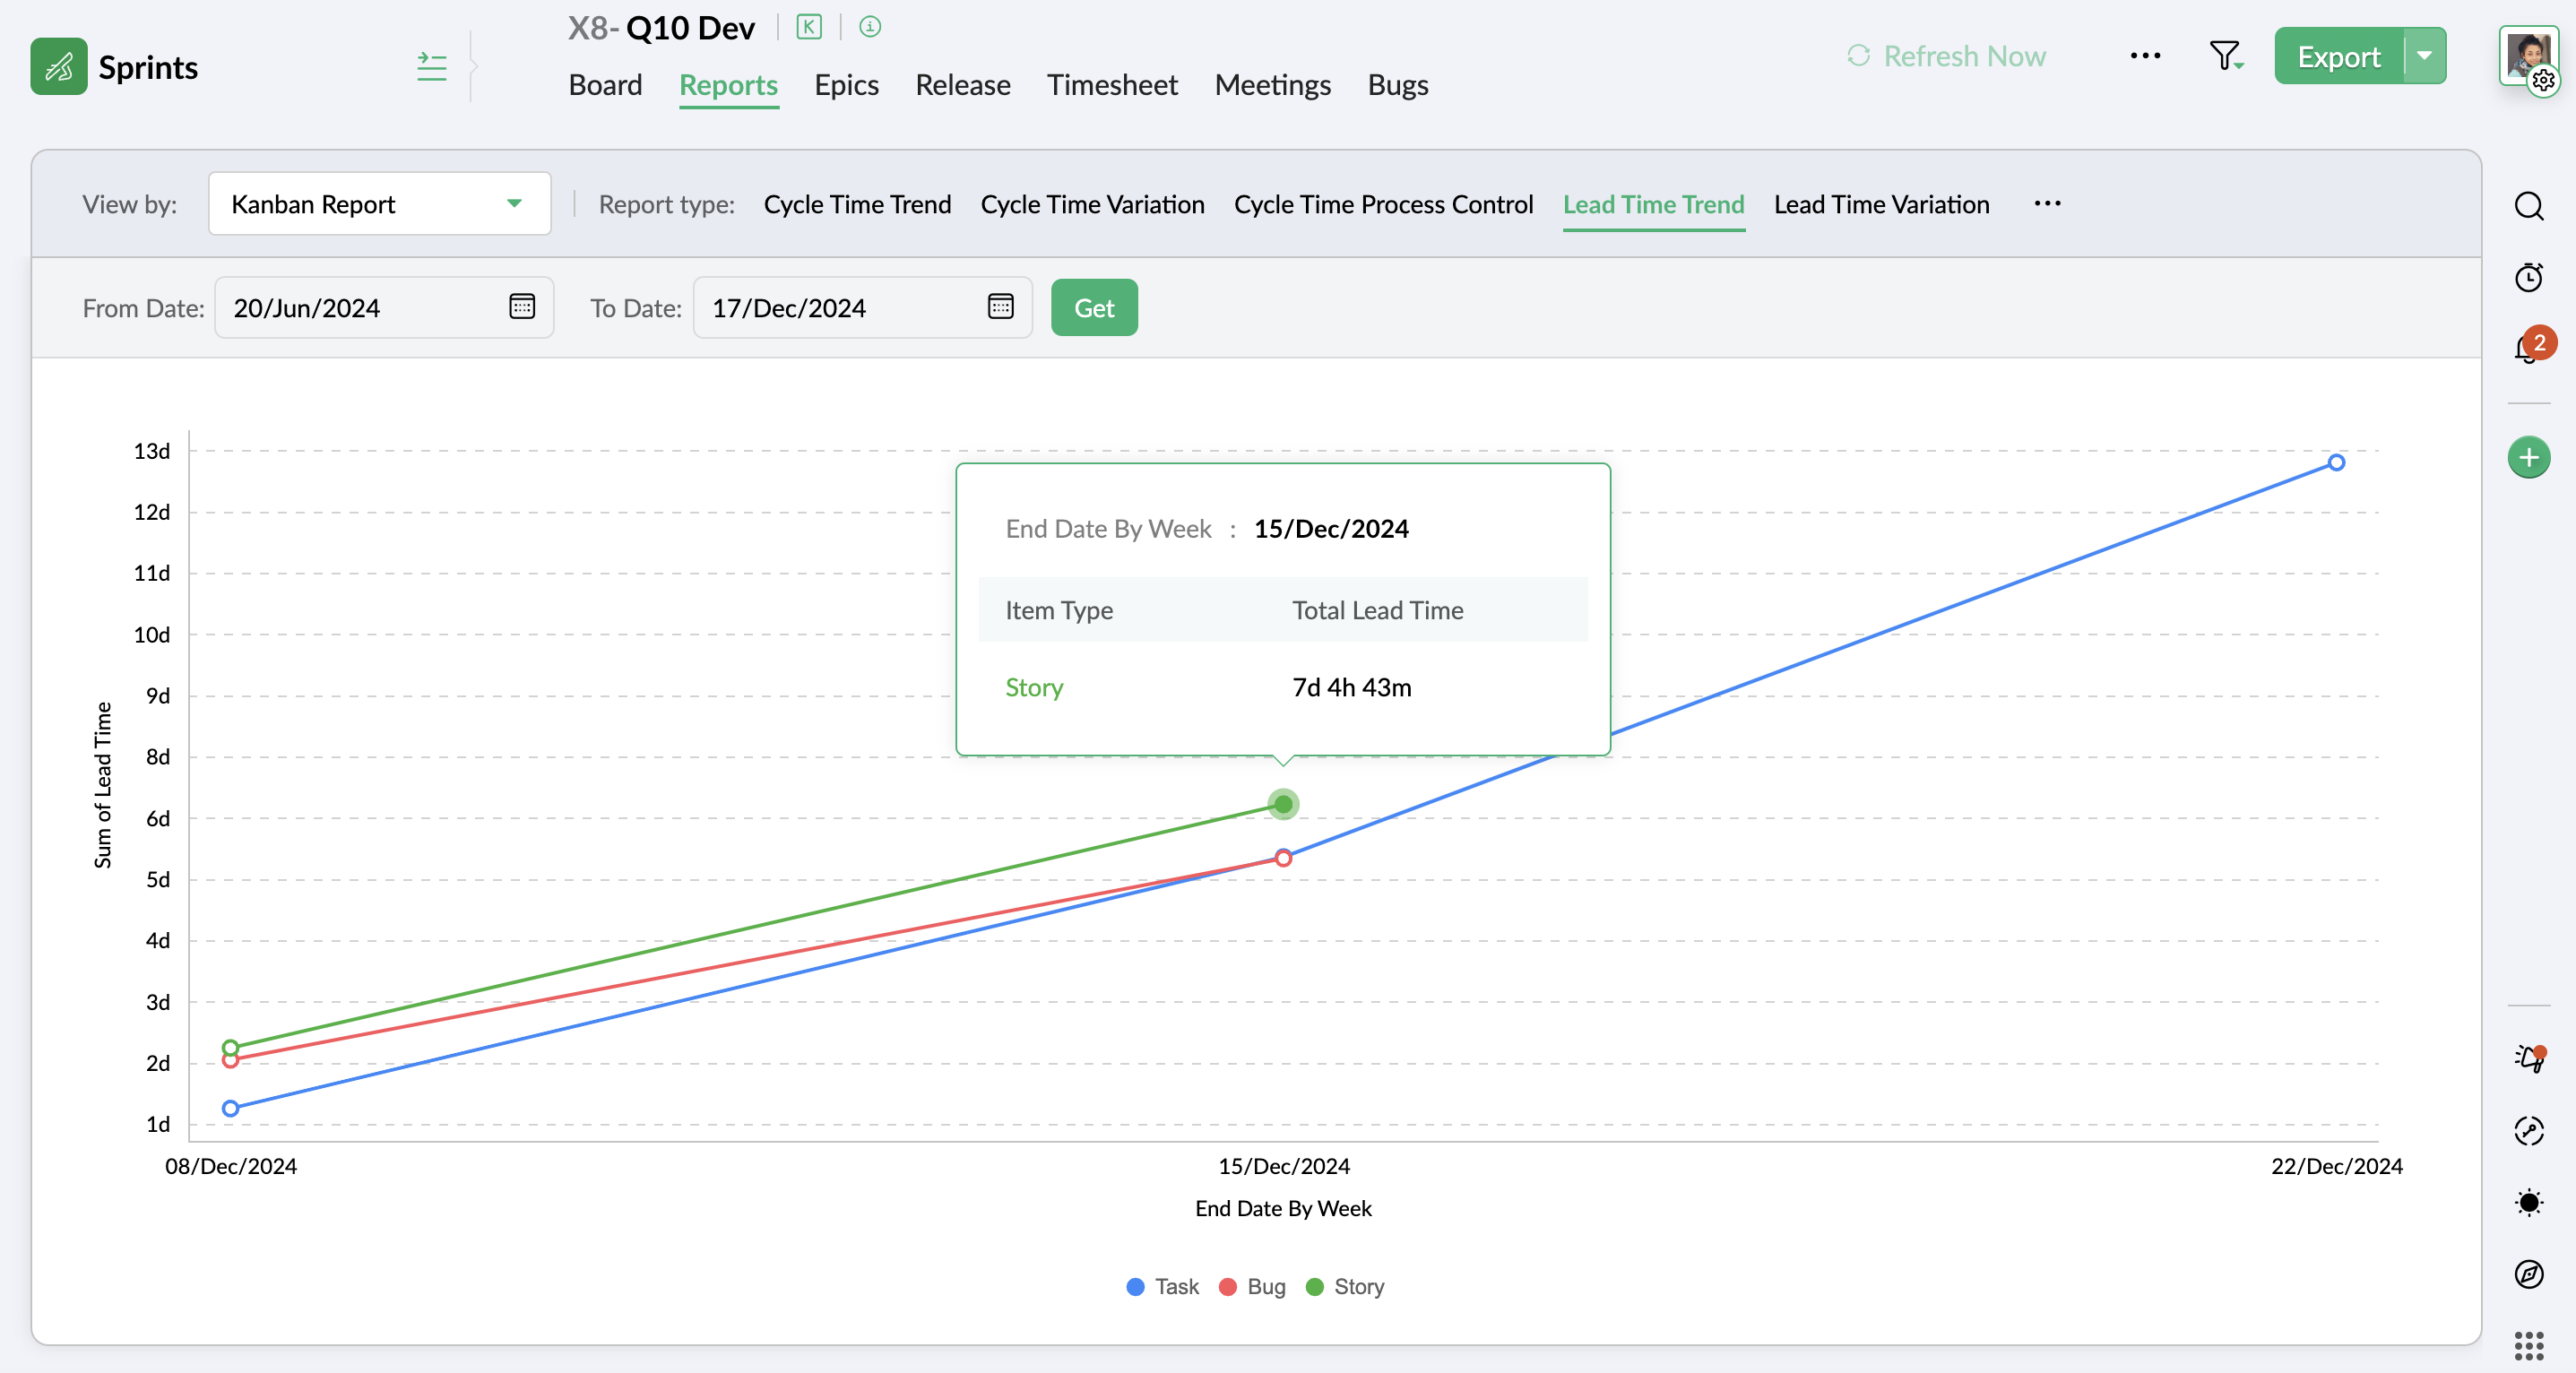Expand the Export dropdown arrow

(x=2424, y=56)
